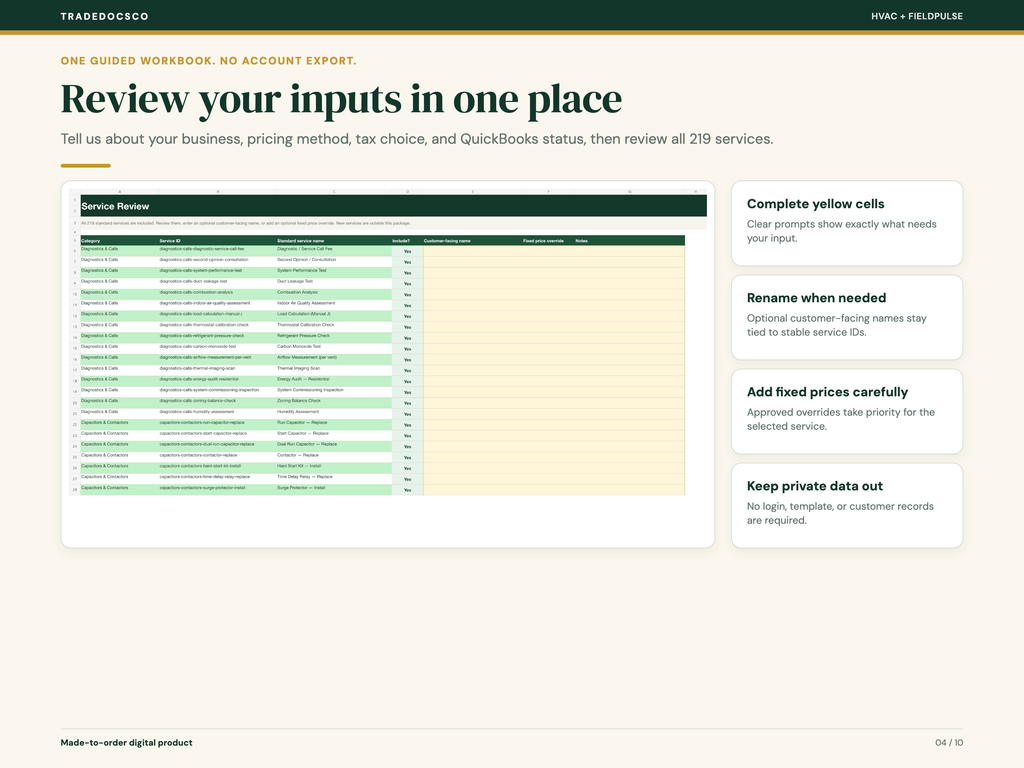The image size is (1024, 768).
Task: Click the HVAC + FIELDPULSE header label
Action: pos(916,16)
